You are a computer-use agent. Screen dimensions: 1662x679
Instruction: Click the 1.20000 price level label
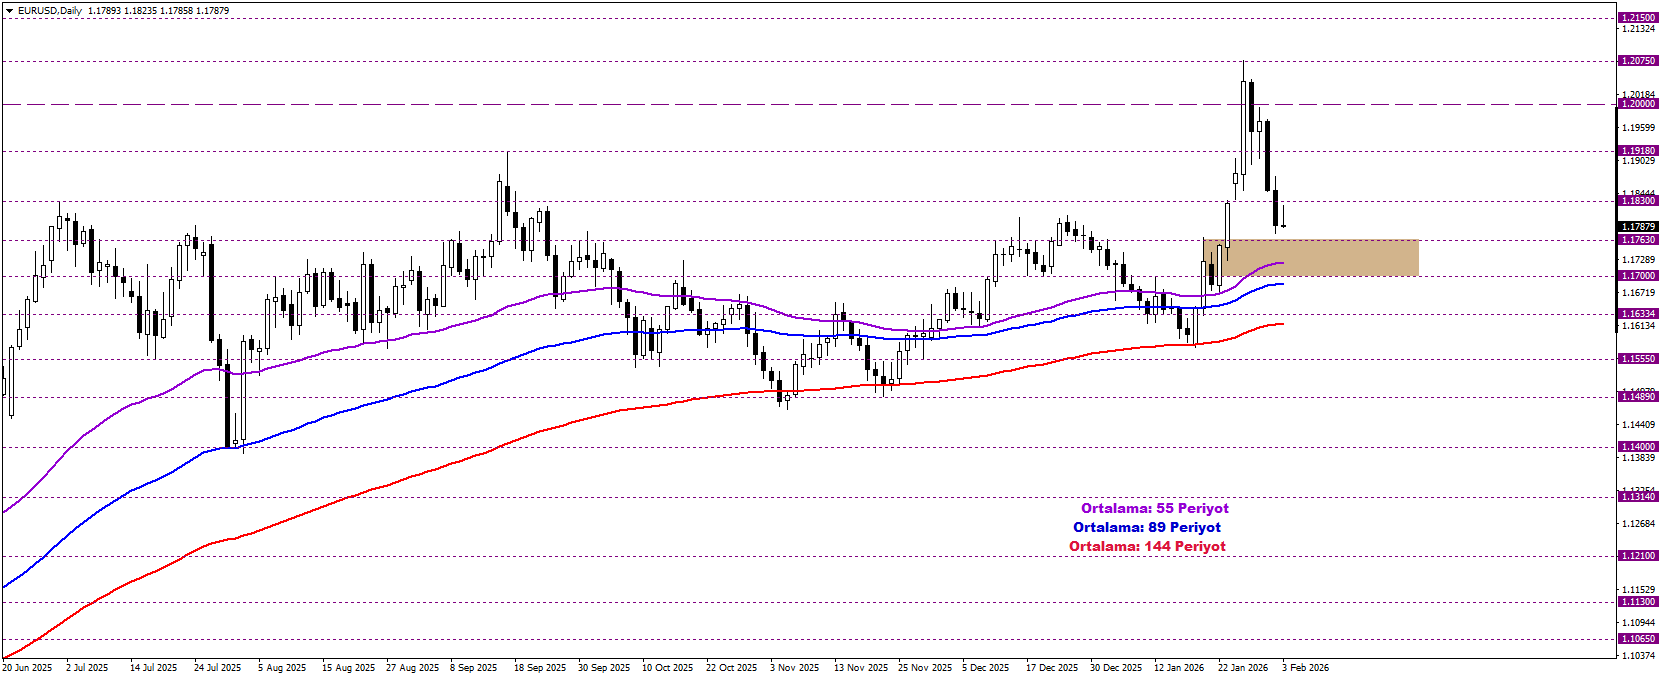pos(1638,104)
